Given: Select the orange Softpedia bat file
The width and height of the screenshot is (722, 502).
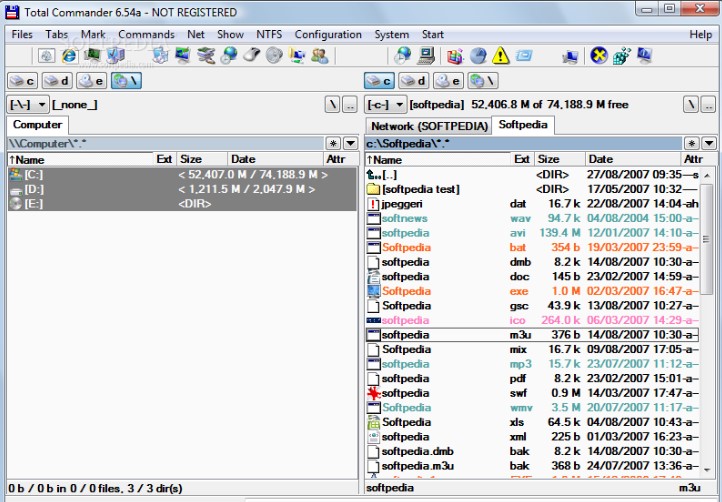Looking at the screenshot, I should 533,248.
